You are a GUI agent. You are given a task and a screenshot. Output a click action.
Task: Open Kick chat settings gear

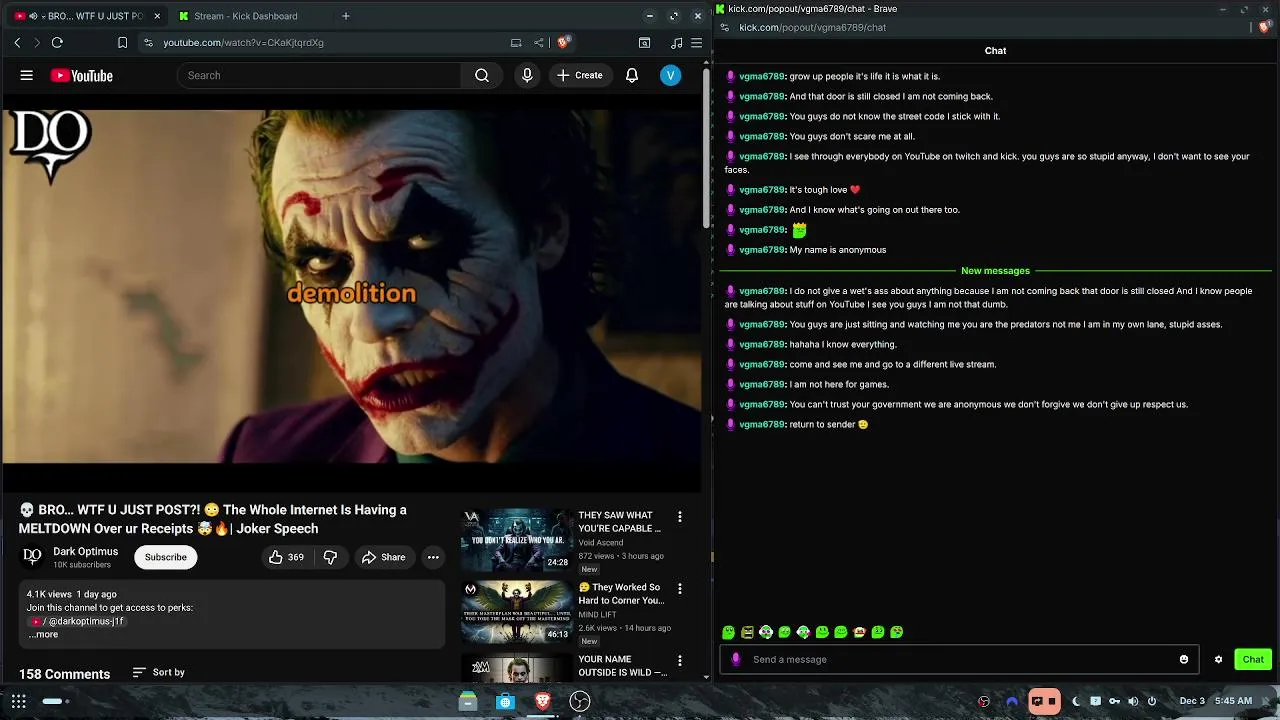point(1218,659)
